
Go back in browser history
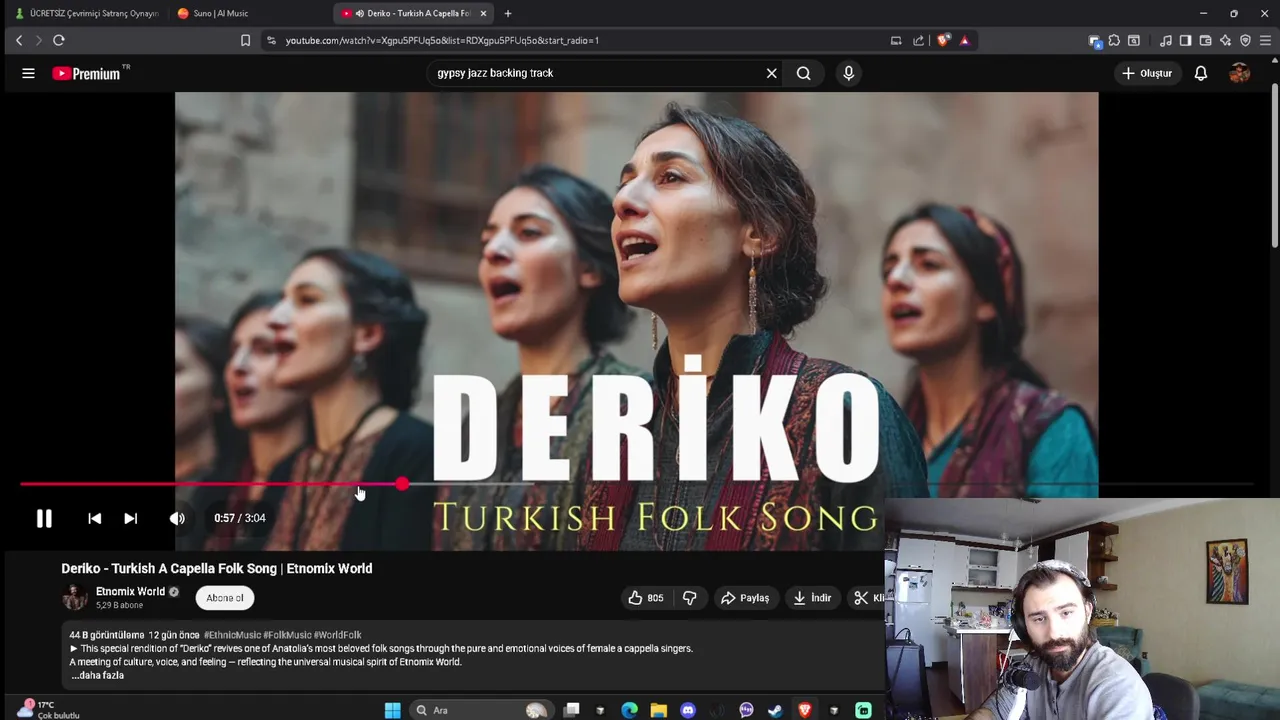[x=19, y=40]
